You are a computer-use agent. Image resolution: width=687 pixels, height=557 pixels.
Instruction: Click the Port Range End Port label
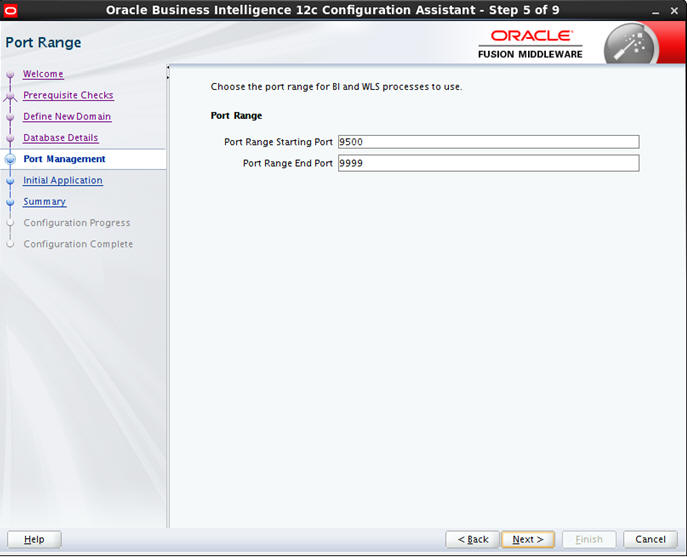point(288,163)
